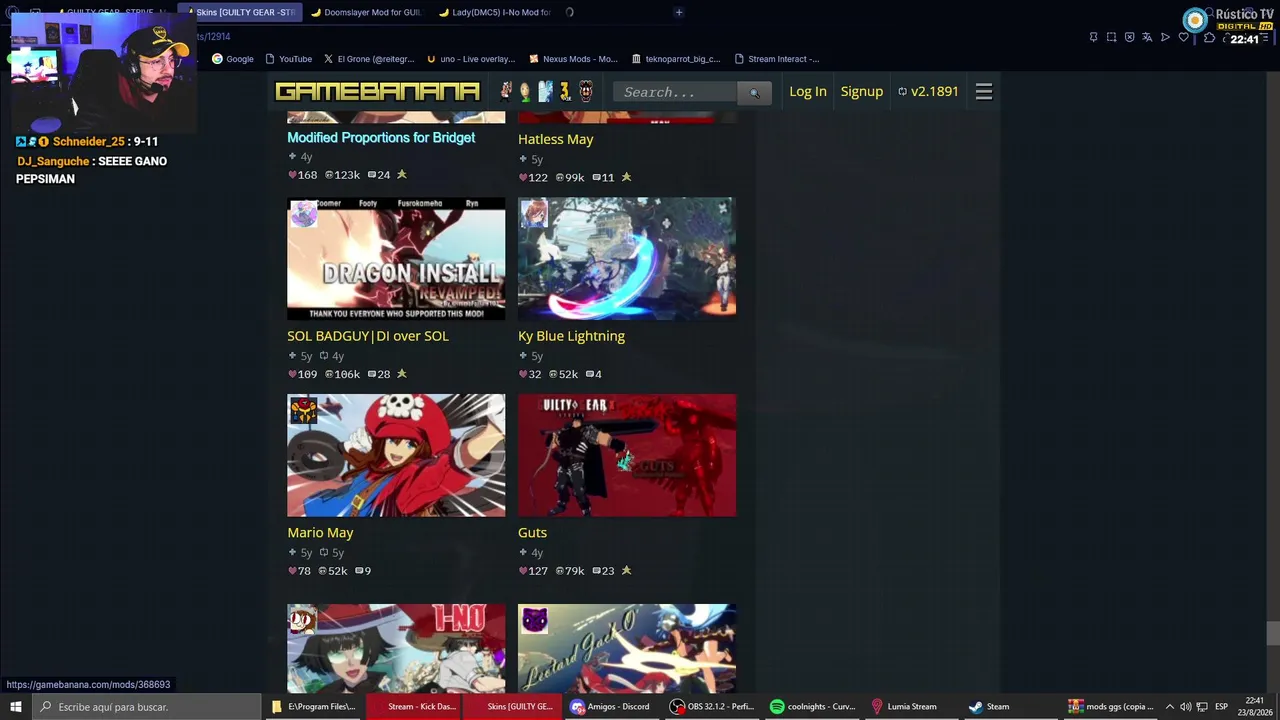Screen dimensions: 1280x720
Task: Open the Nexus Mods bookmark
Action: (573, 59)
